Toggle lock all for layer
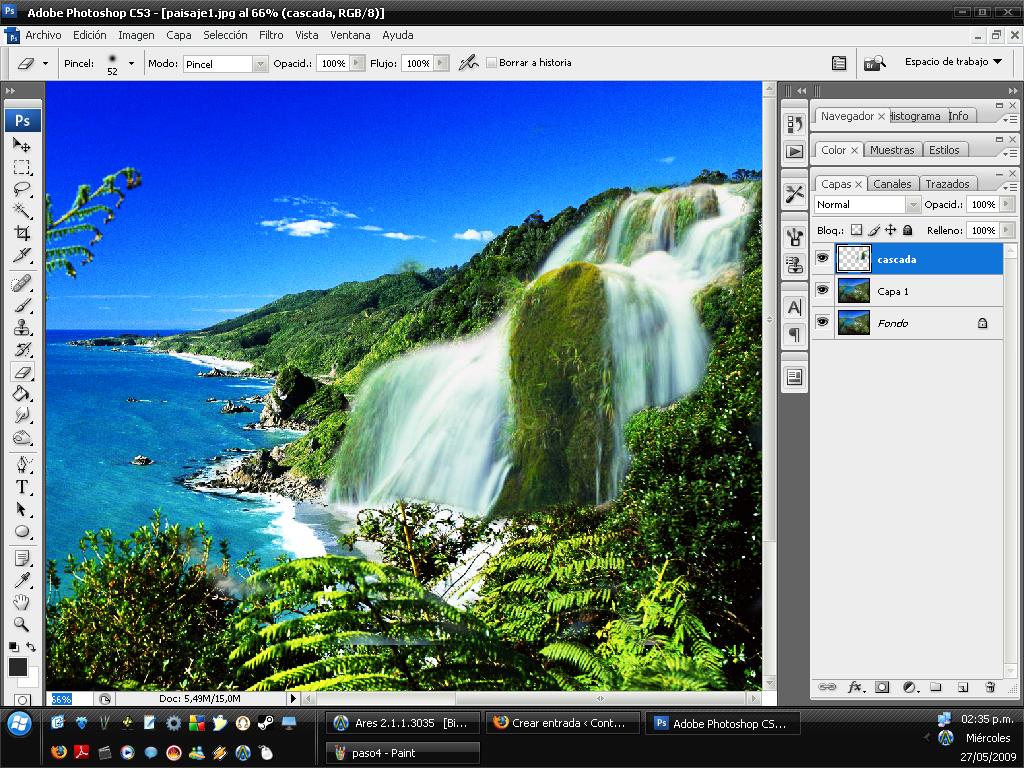This screenshot has height=768, width=1024. 907,230
